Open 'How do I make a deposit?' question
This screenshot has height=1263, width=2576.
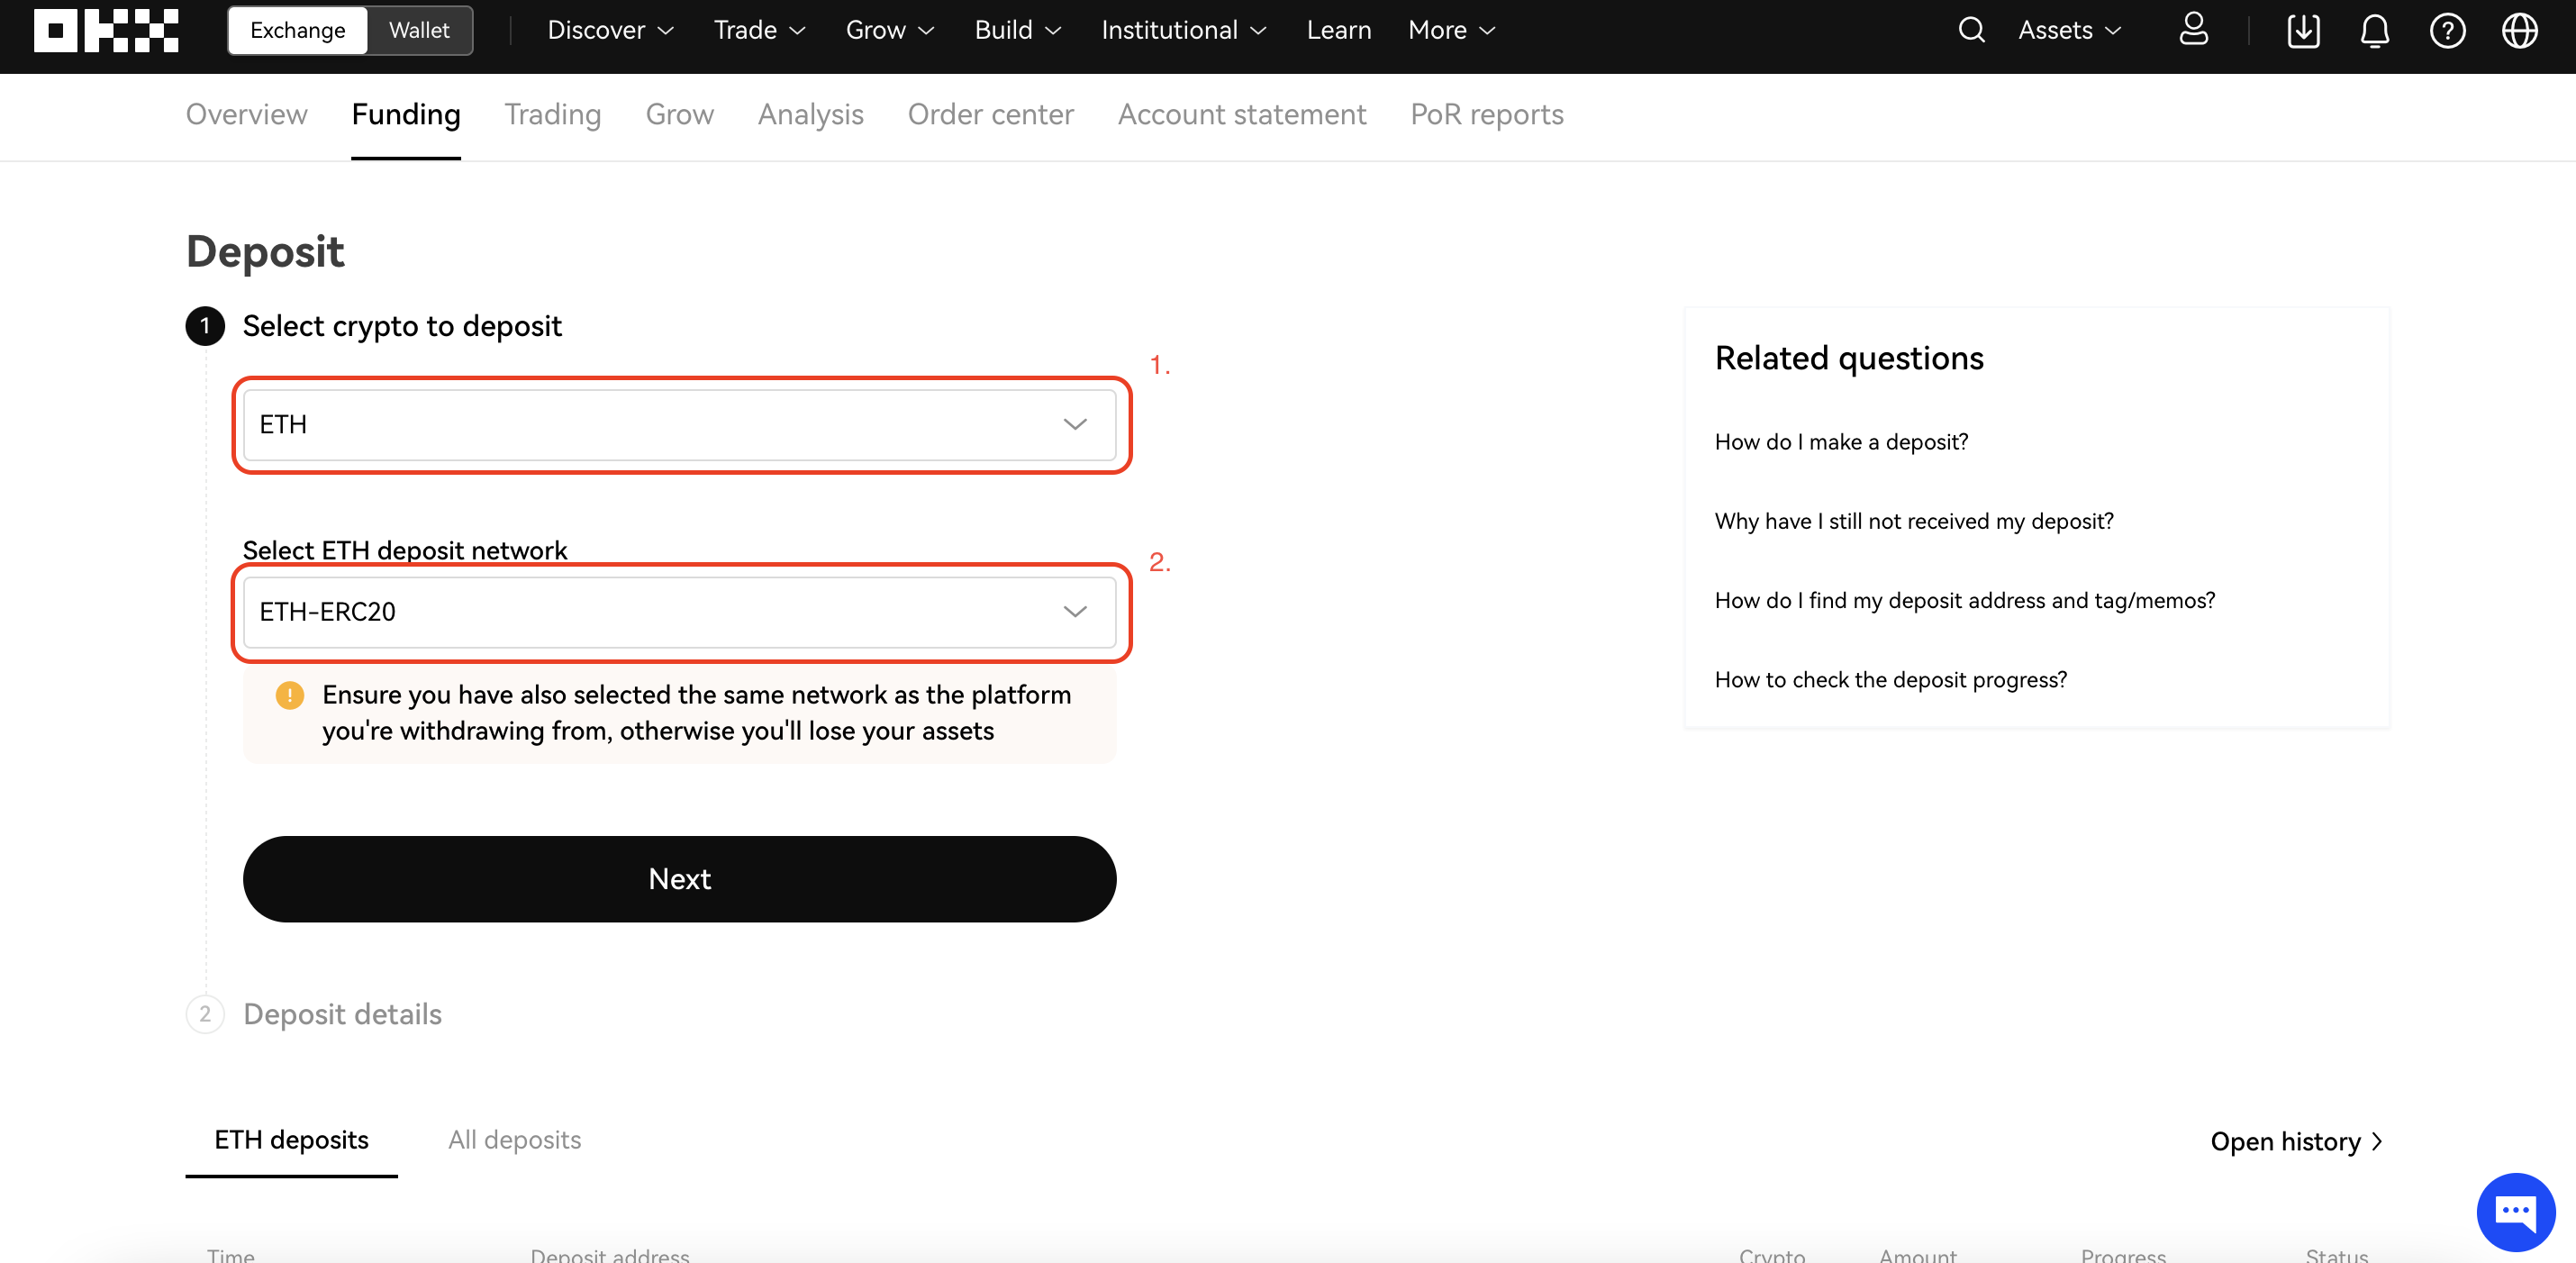click(1841, 442)
